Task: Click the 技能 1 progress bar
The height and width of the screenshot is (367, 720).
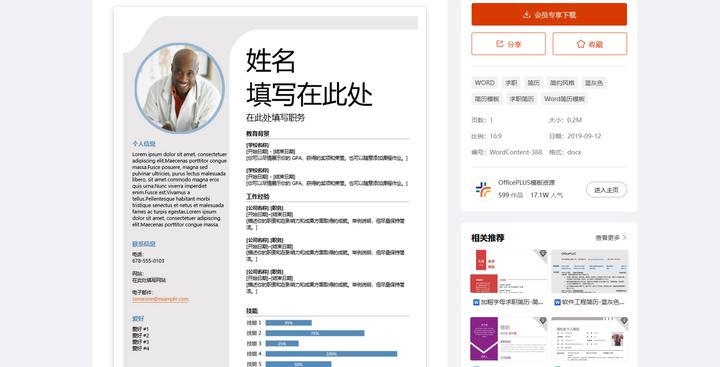Action: 289,323
